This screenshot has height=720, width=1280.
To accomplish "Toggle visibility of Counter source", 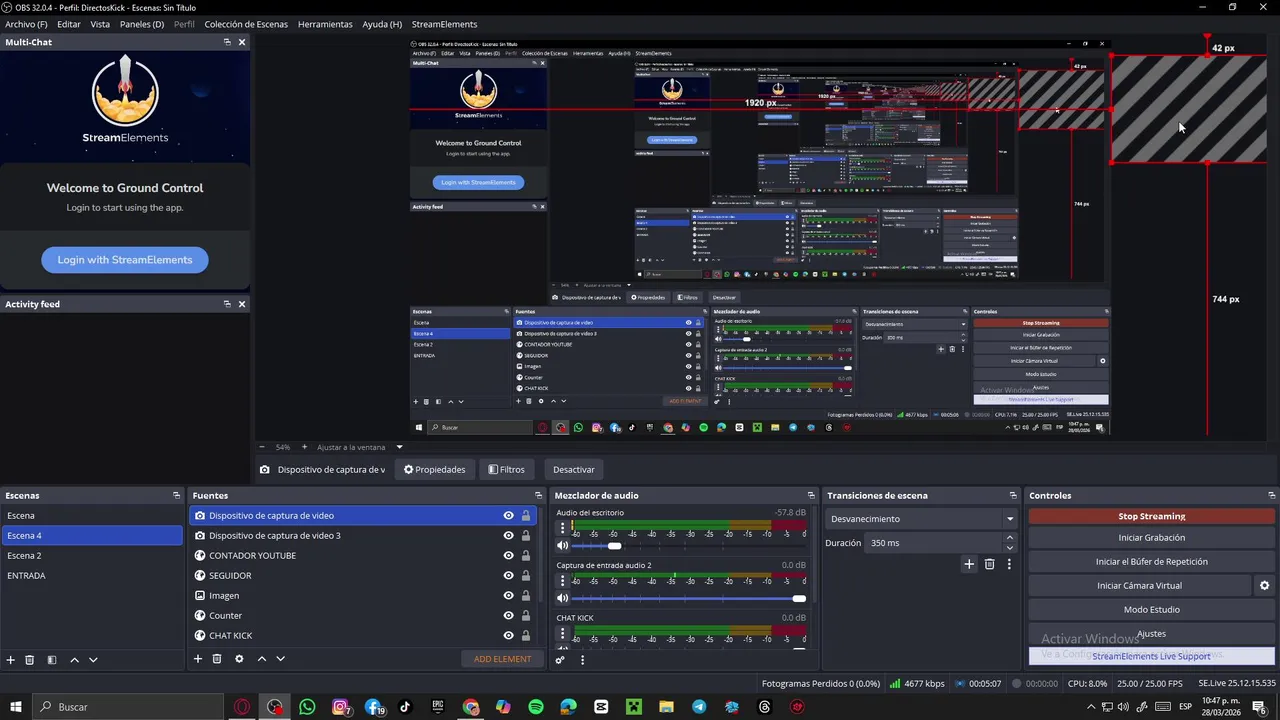I will click(x=508, y=616).
